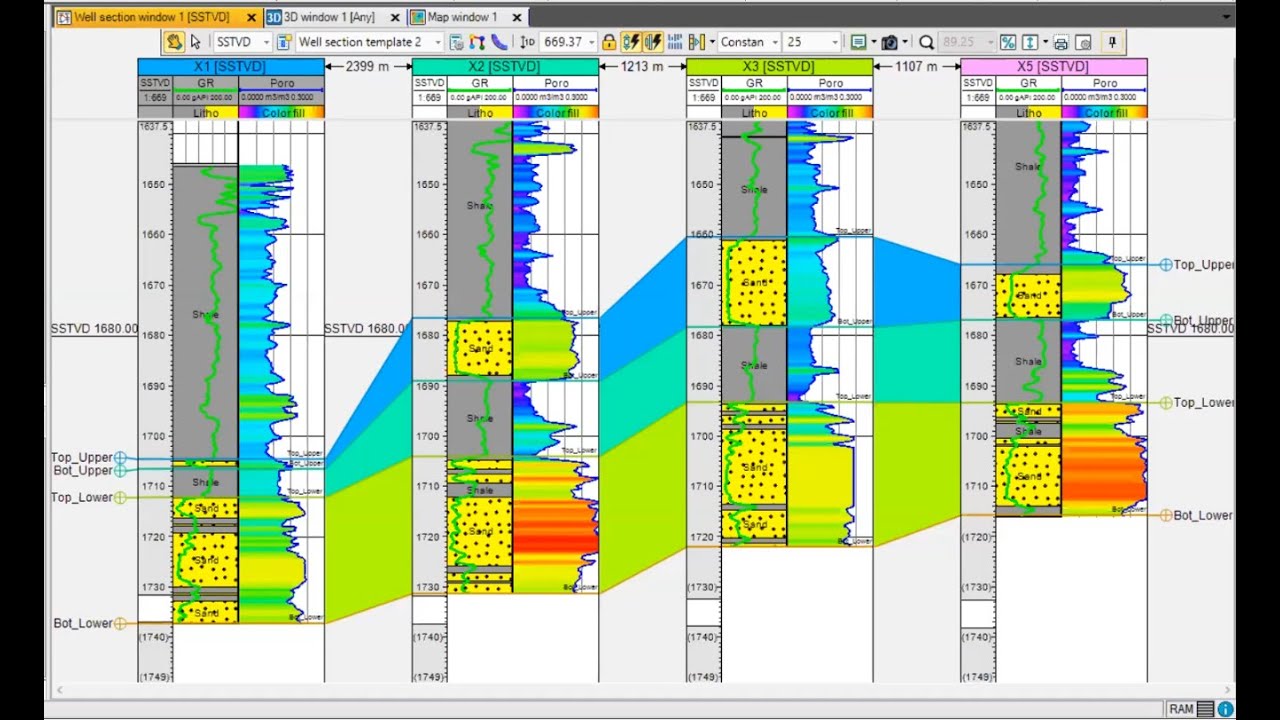This screenshot has height=720, width=1280.
Task: Click the Poro track header in X2
Action: (x=556, y=83)
